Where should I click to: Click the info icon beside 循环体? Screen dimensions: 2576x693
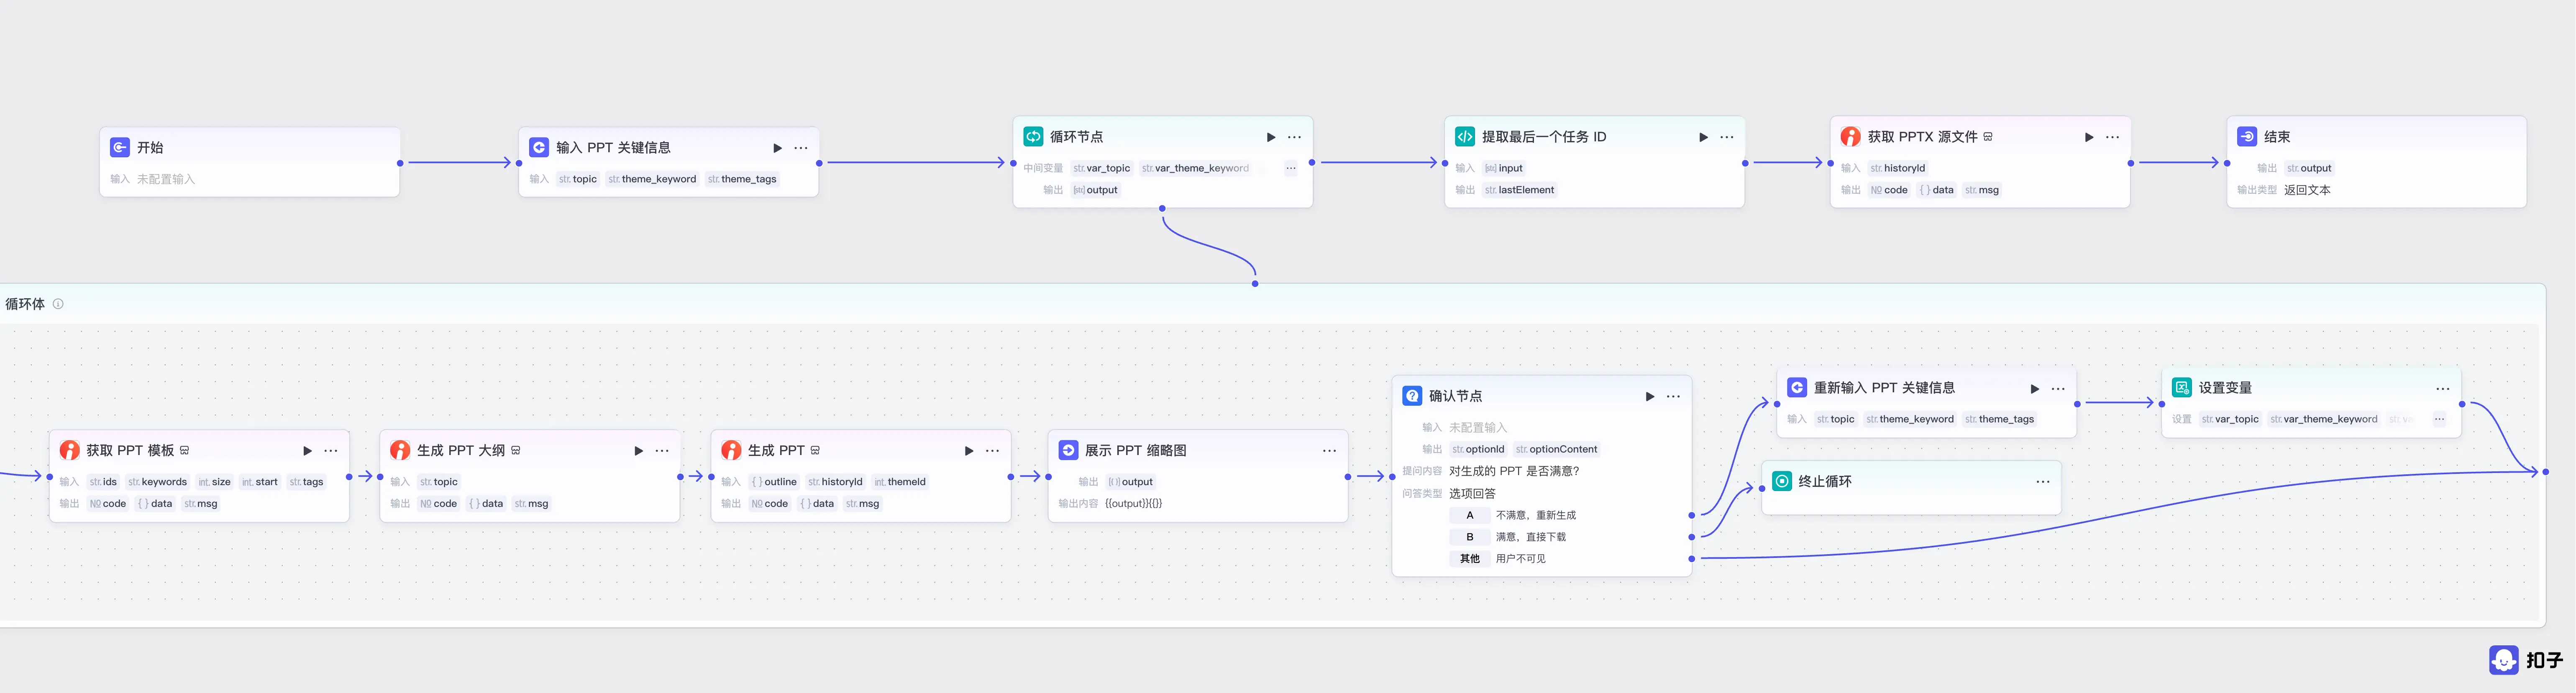(x=58, y=304)
